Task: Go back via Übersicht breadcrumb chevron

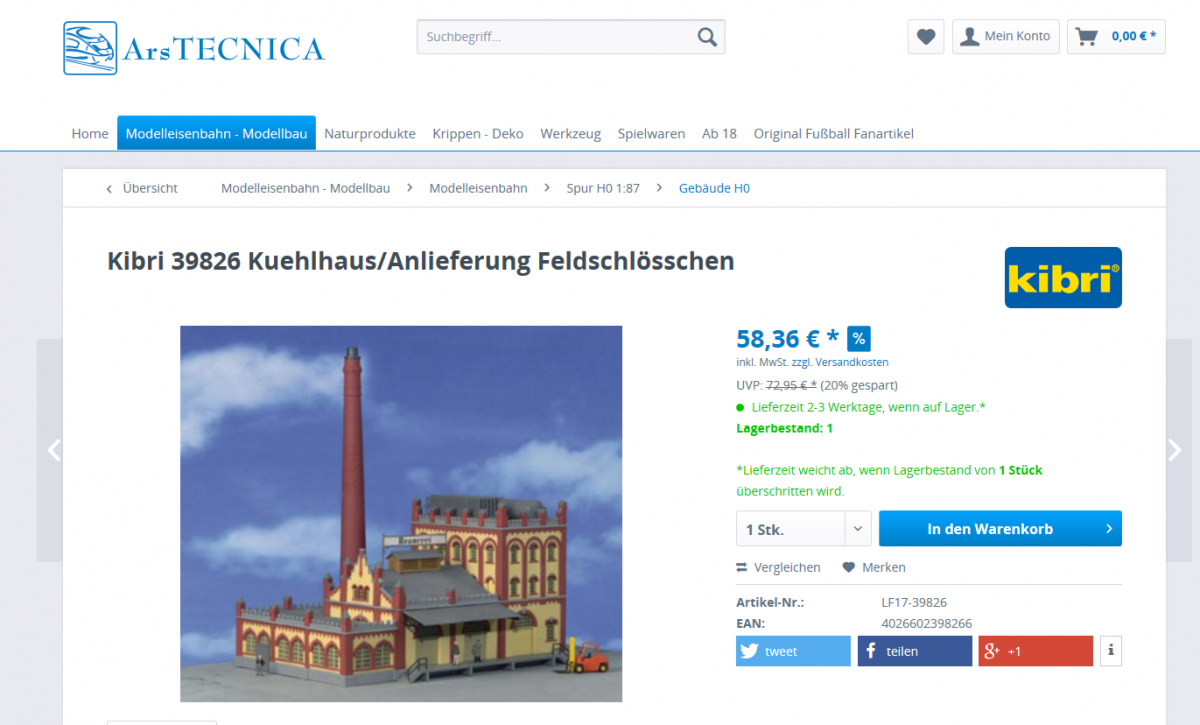Action: pos(109,188)
